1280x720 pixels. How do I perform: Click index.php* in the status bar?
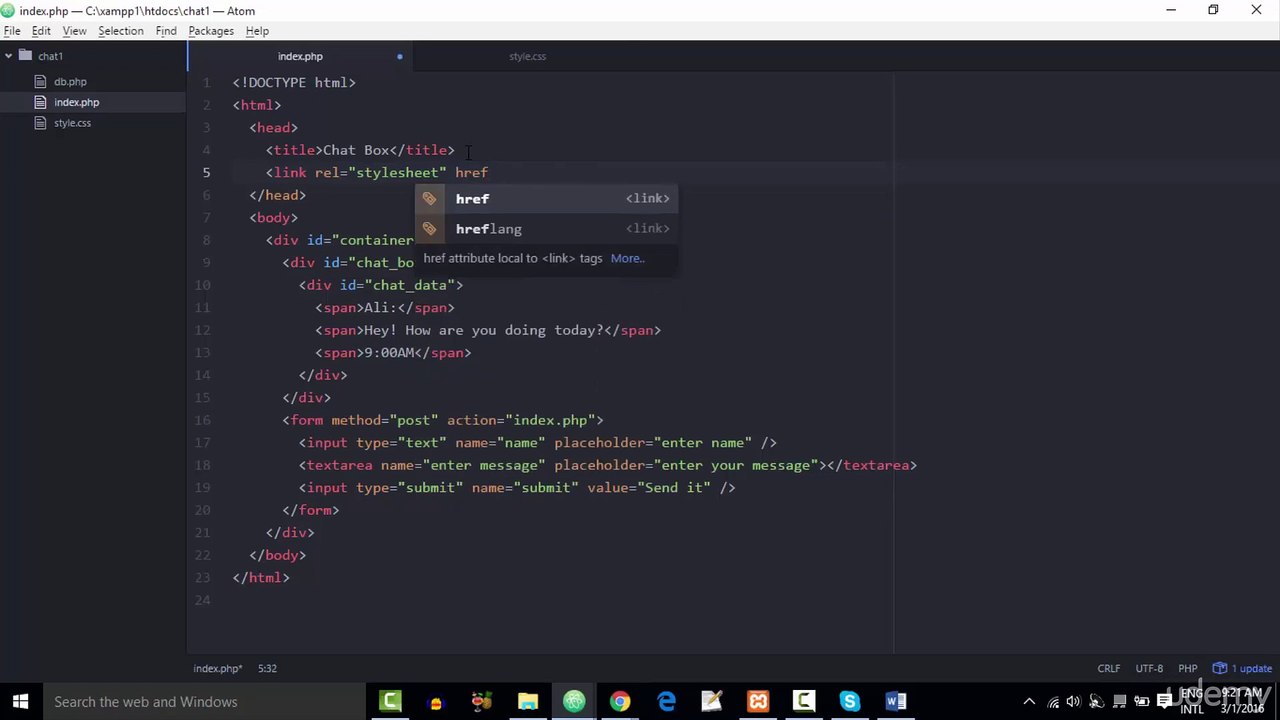(x=217, y=668)
